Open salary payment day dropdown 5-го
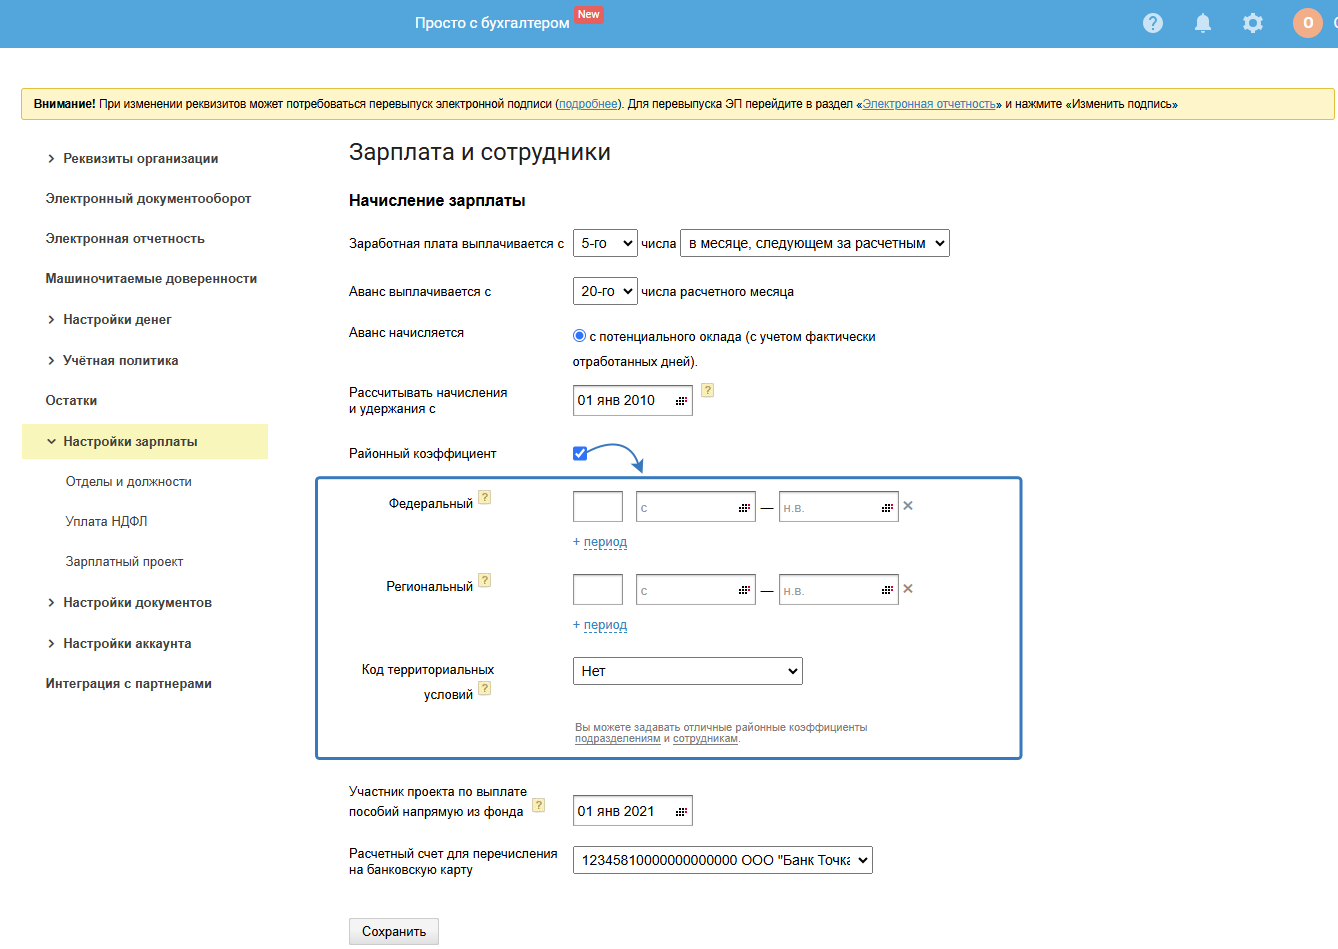Screen dimensions: 1338x949 click(x=605, y=243)
